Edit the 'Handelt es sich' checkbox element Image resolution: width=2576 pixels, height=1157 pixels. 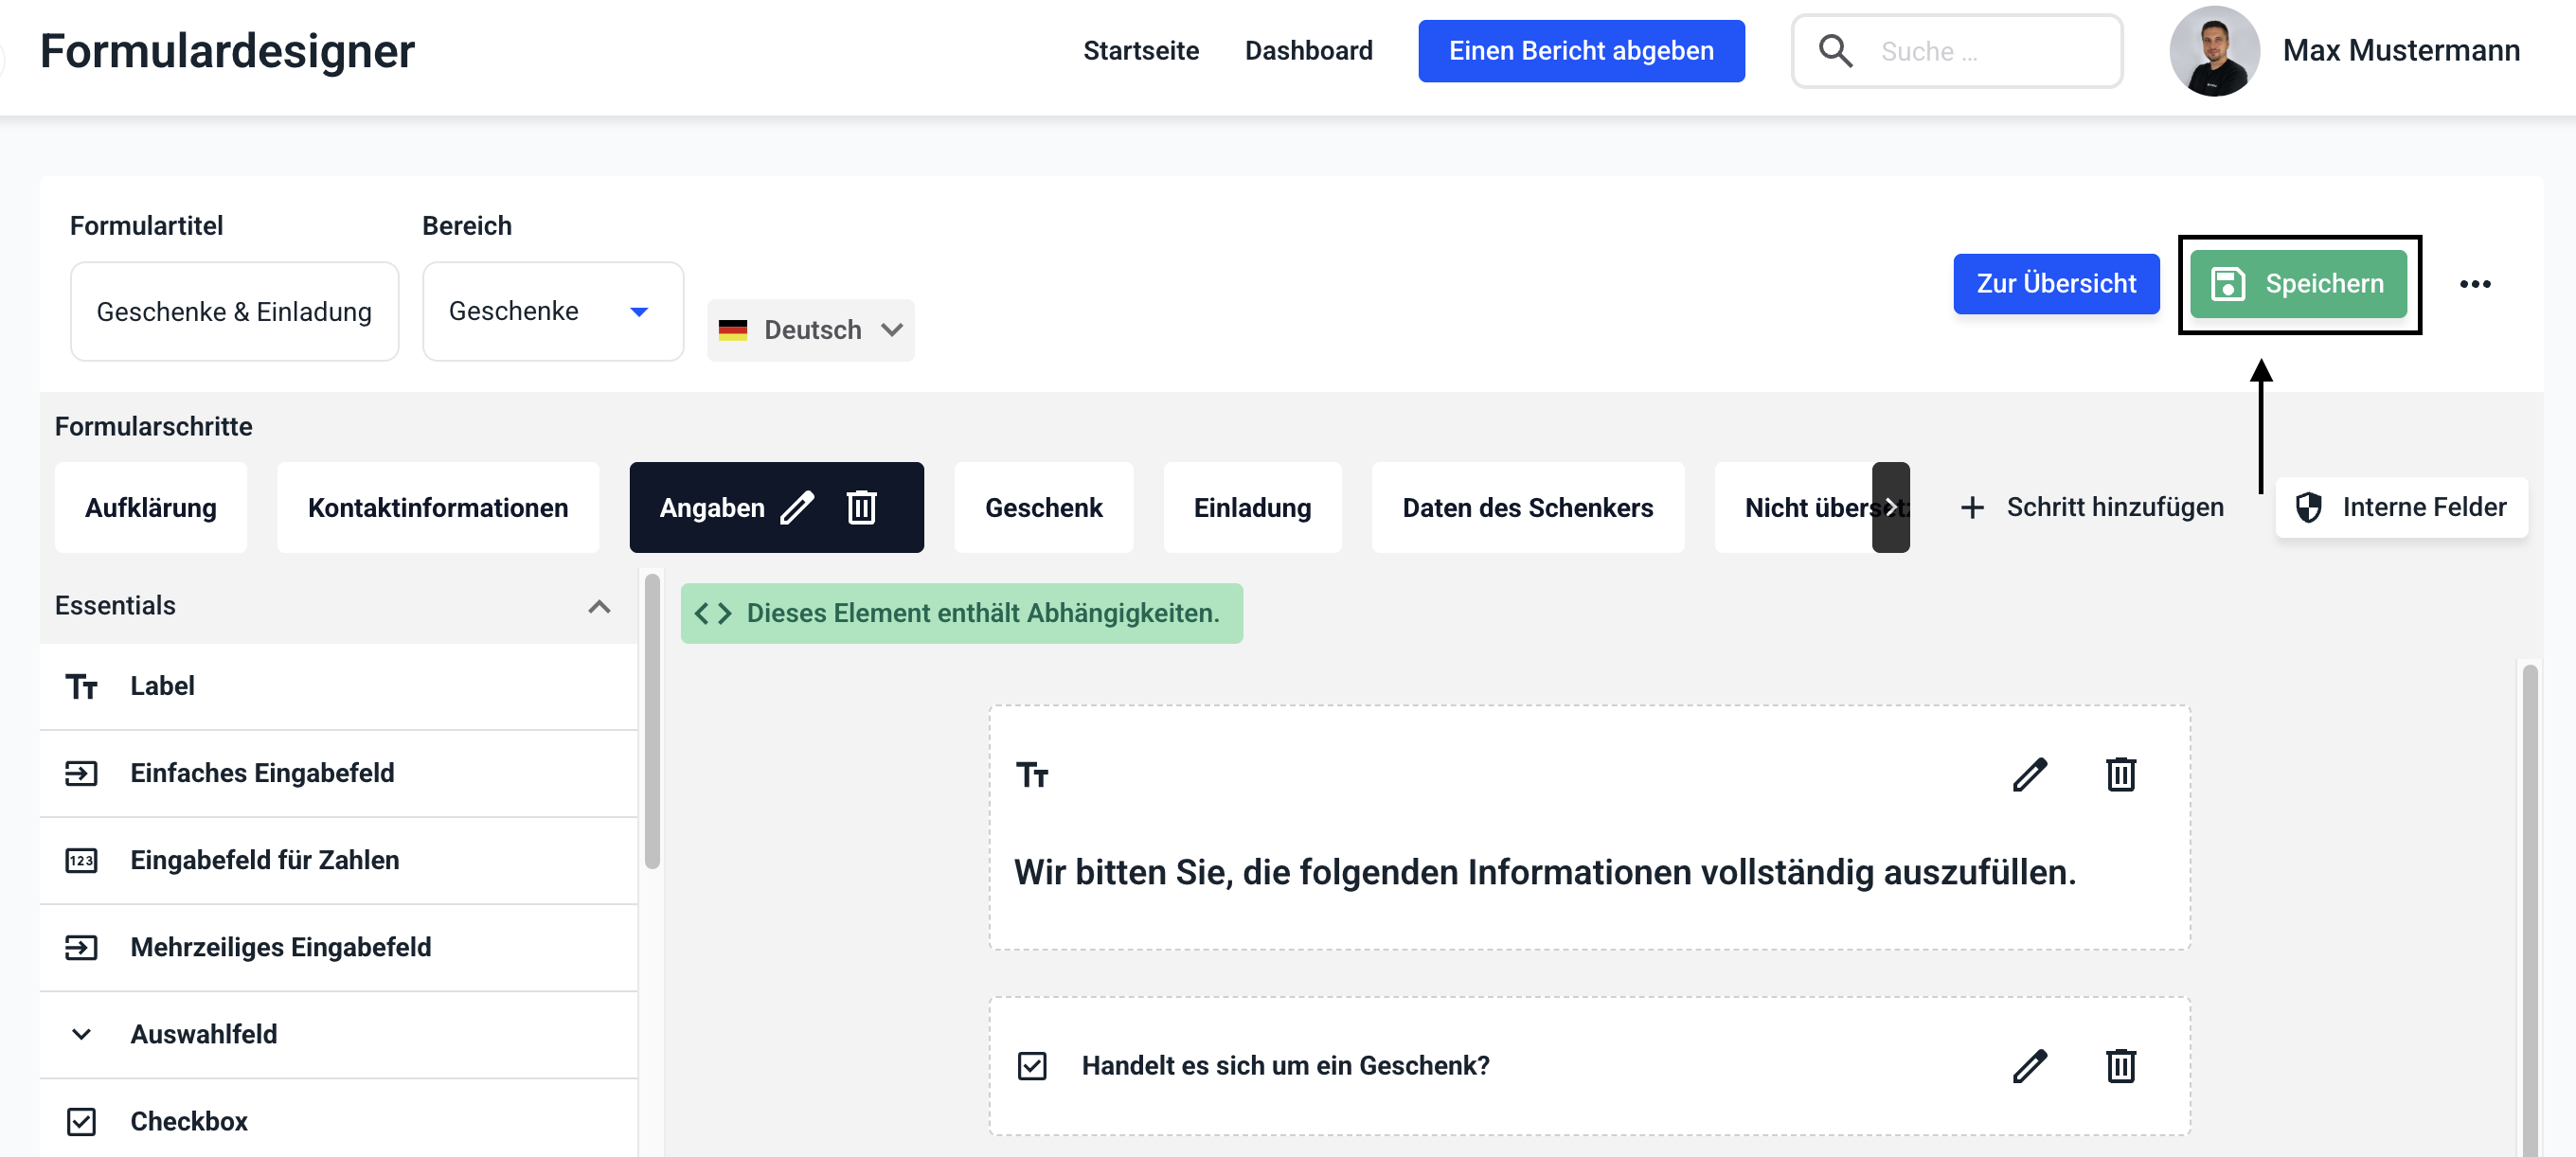tap(2029, 1065)
